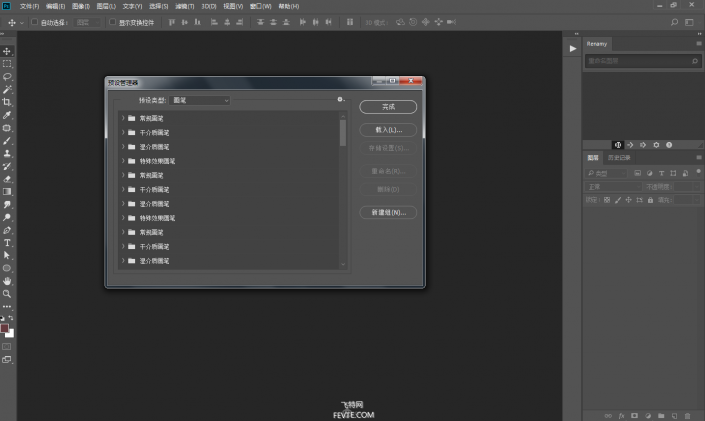
Task: Select the Lasso tool
Action: point(7,76)
